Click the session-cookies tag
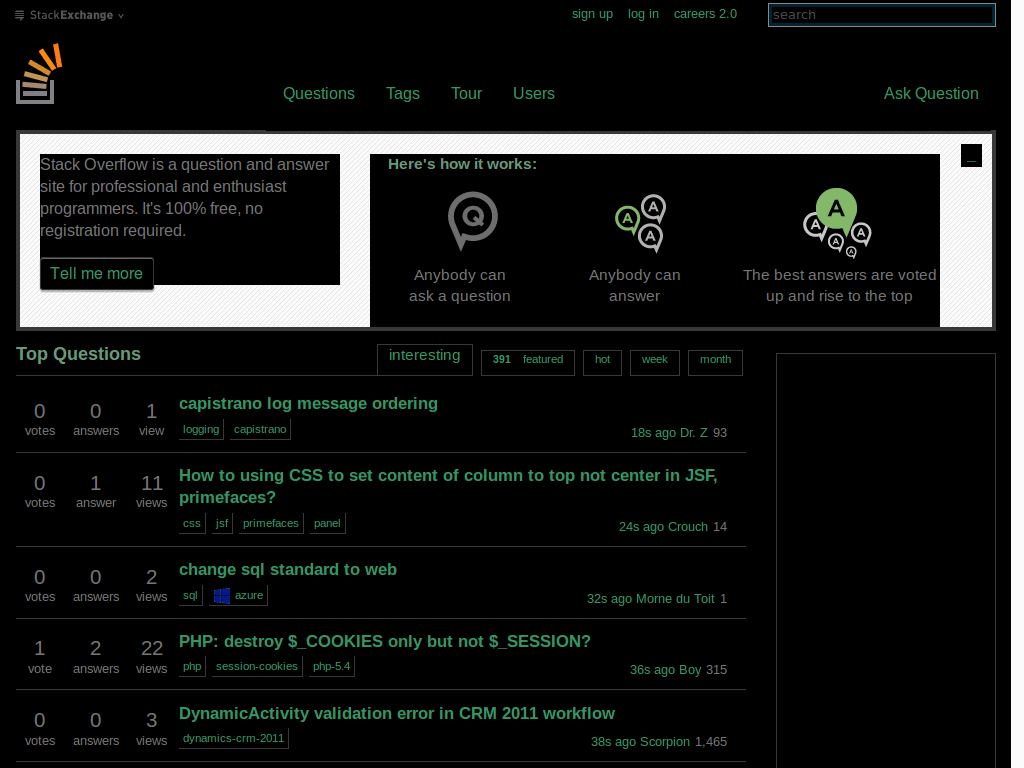Image resolution: width=1024 pixels, height=768 pixels. 257,667
